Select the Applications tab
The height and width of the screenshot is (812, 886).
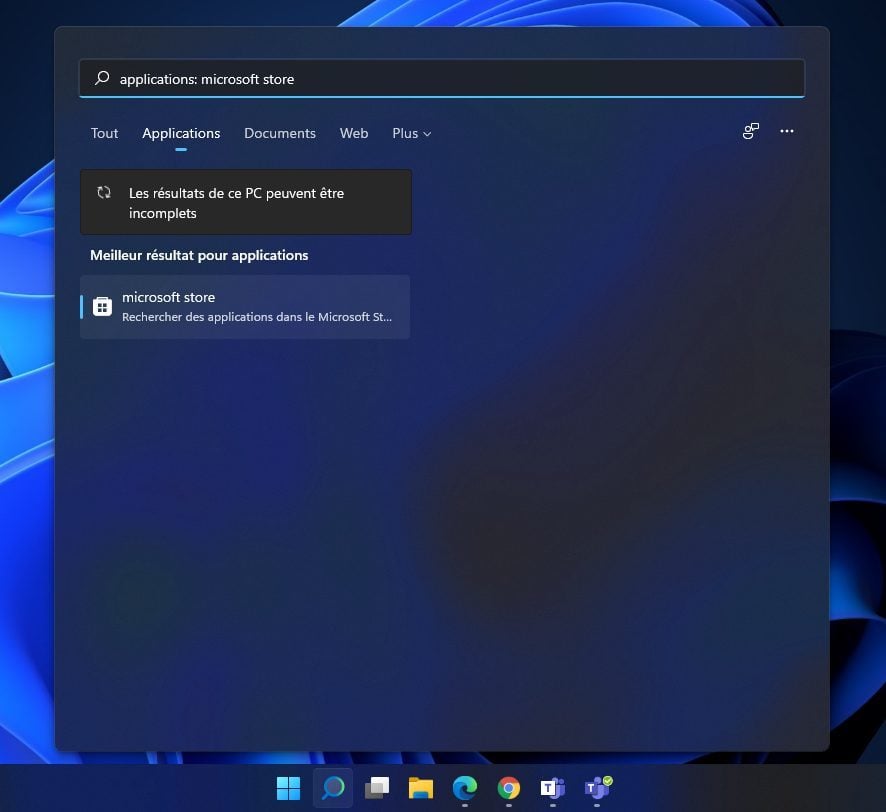tap(181, 133)
